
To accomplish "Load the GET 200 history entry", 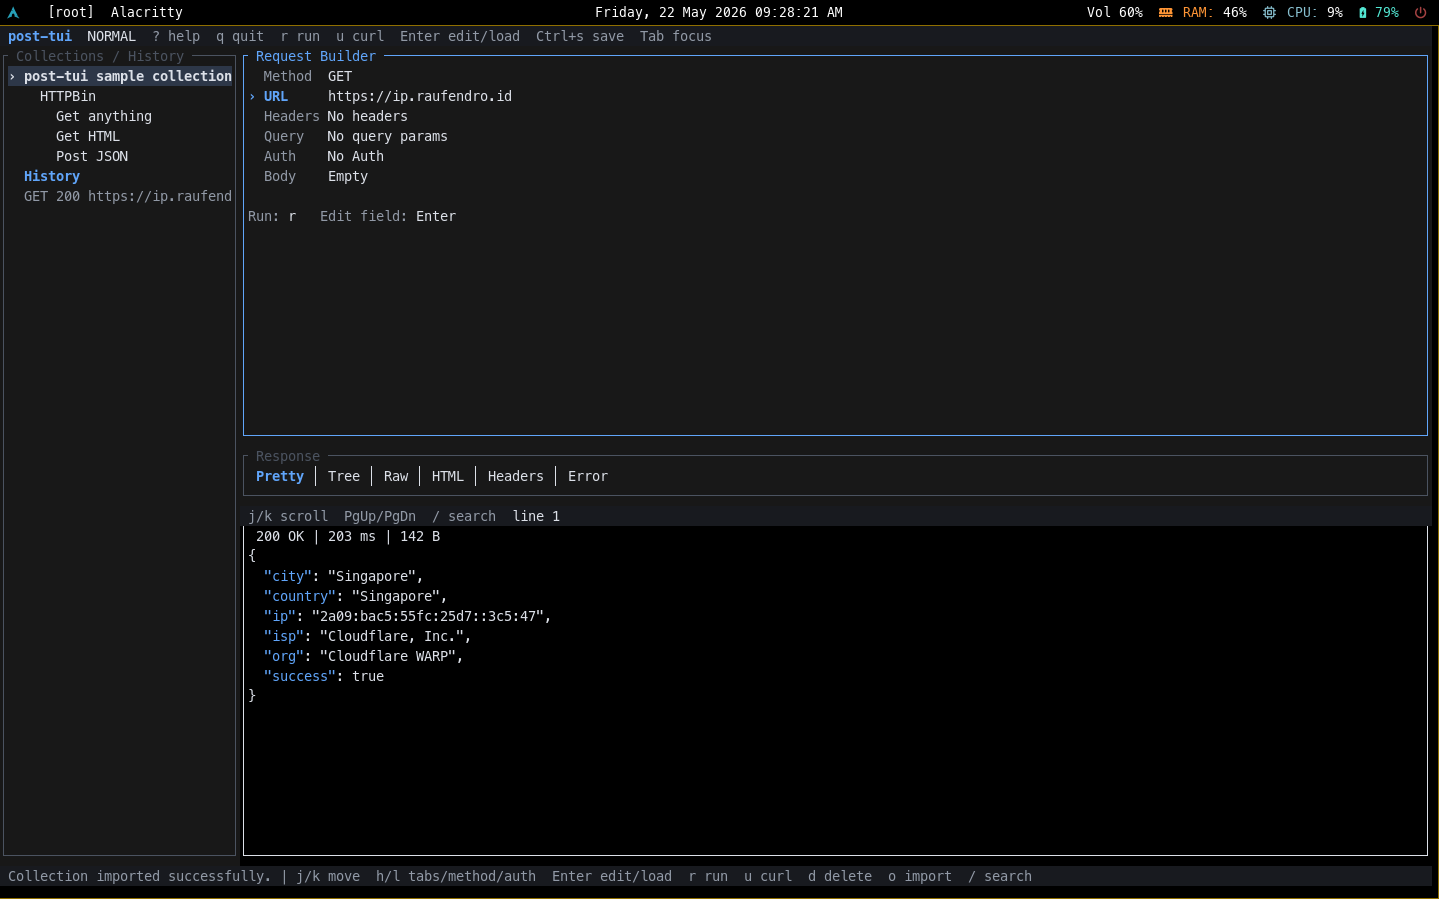I will point(128,197).
